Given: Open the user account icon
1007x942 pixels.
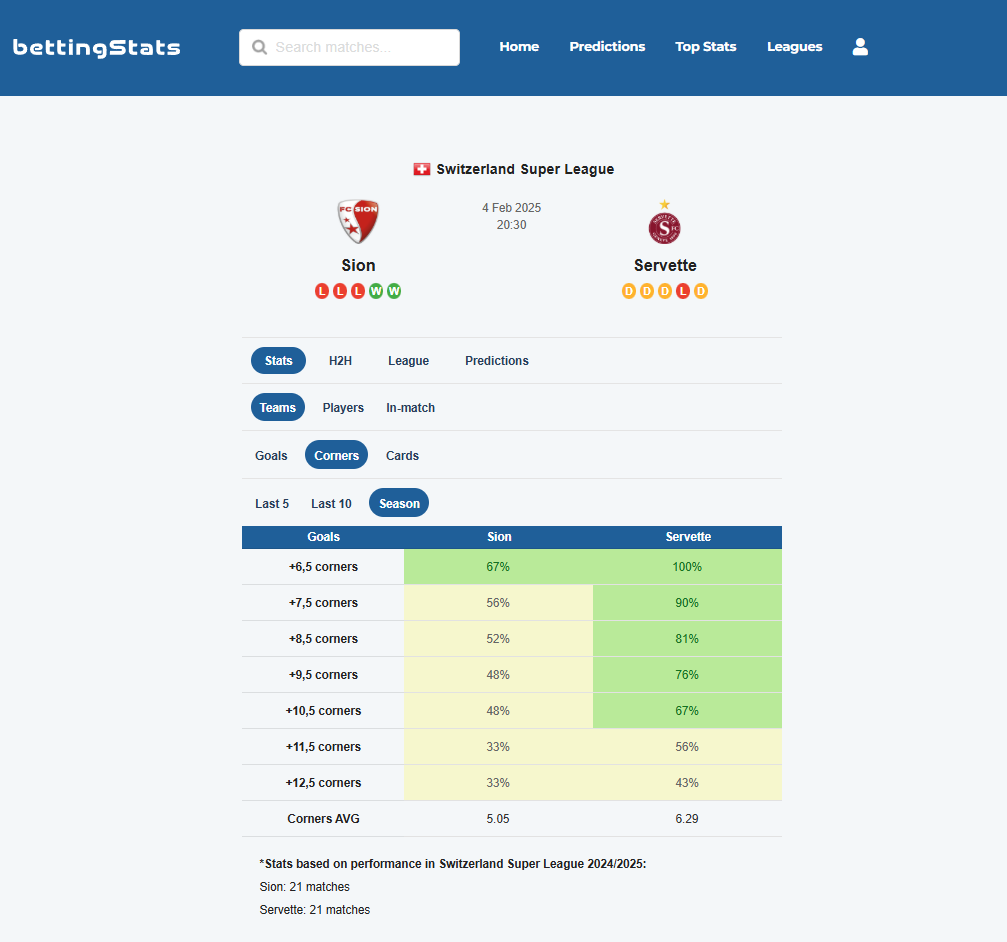Looking at the screenshot, I should tap(860, 47).
